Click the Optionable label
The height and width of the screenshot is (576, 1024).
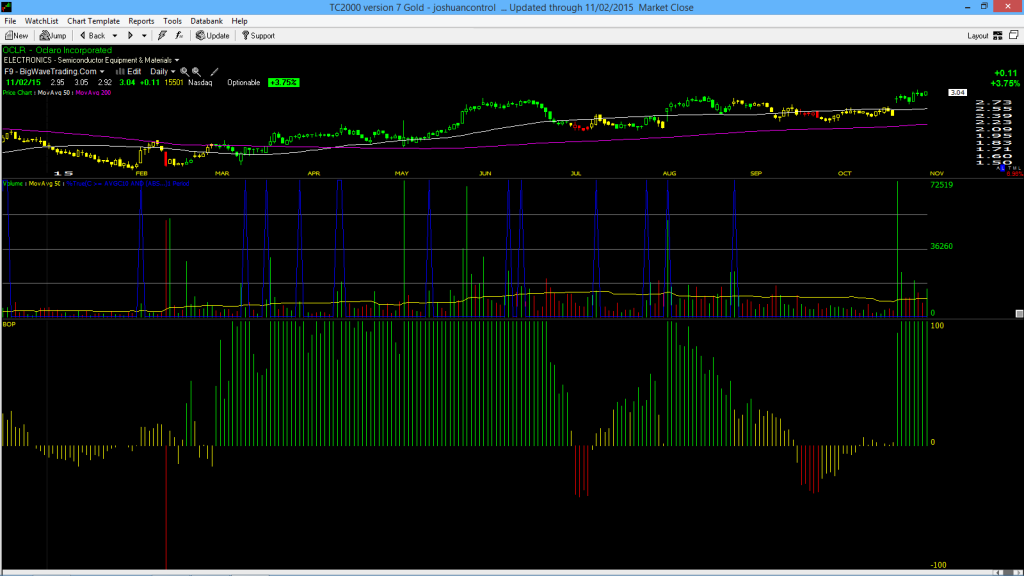[x=244, y=83]
